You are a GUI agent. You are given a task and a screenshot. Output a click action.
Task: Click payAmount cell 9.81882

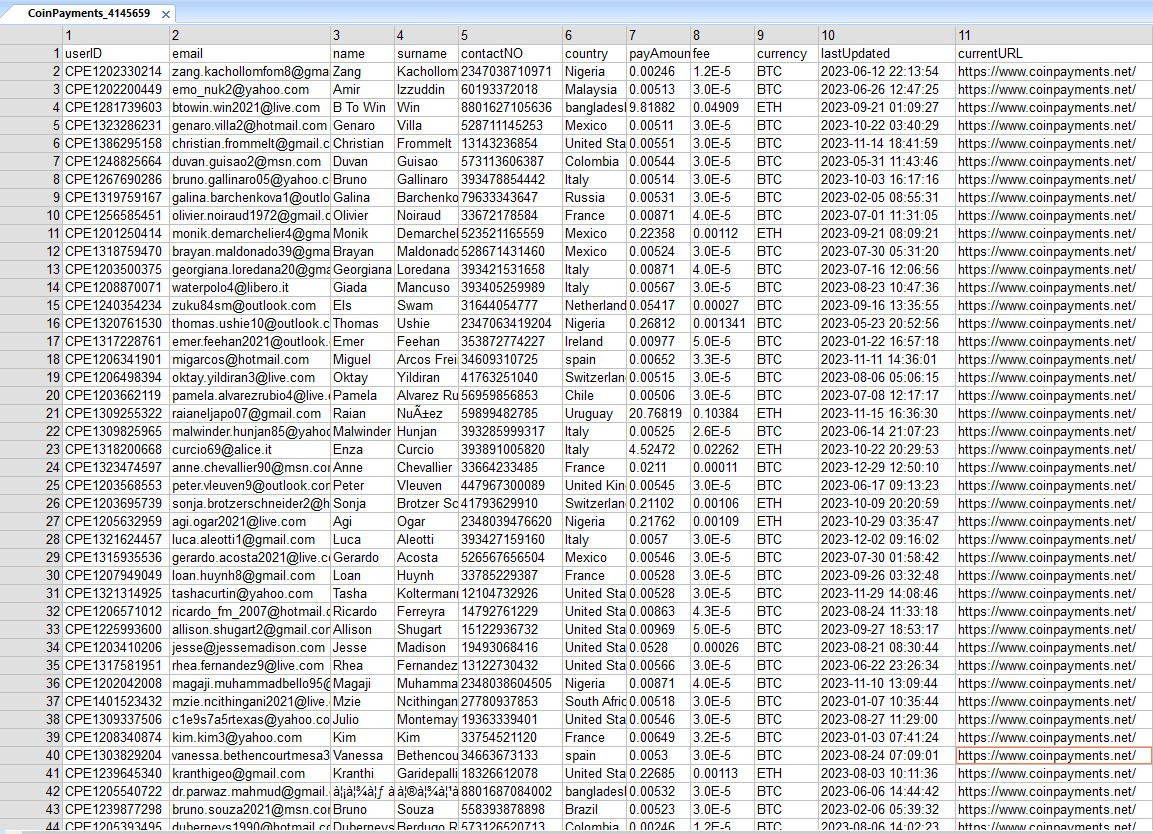click(658, 107)
